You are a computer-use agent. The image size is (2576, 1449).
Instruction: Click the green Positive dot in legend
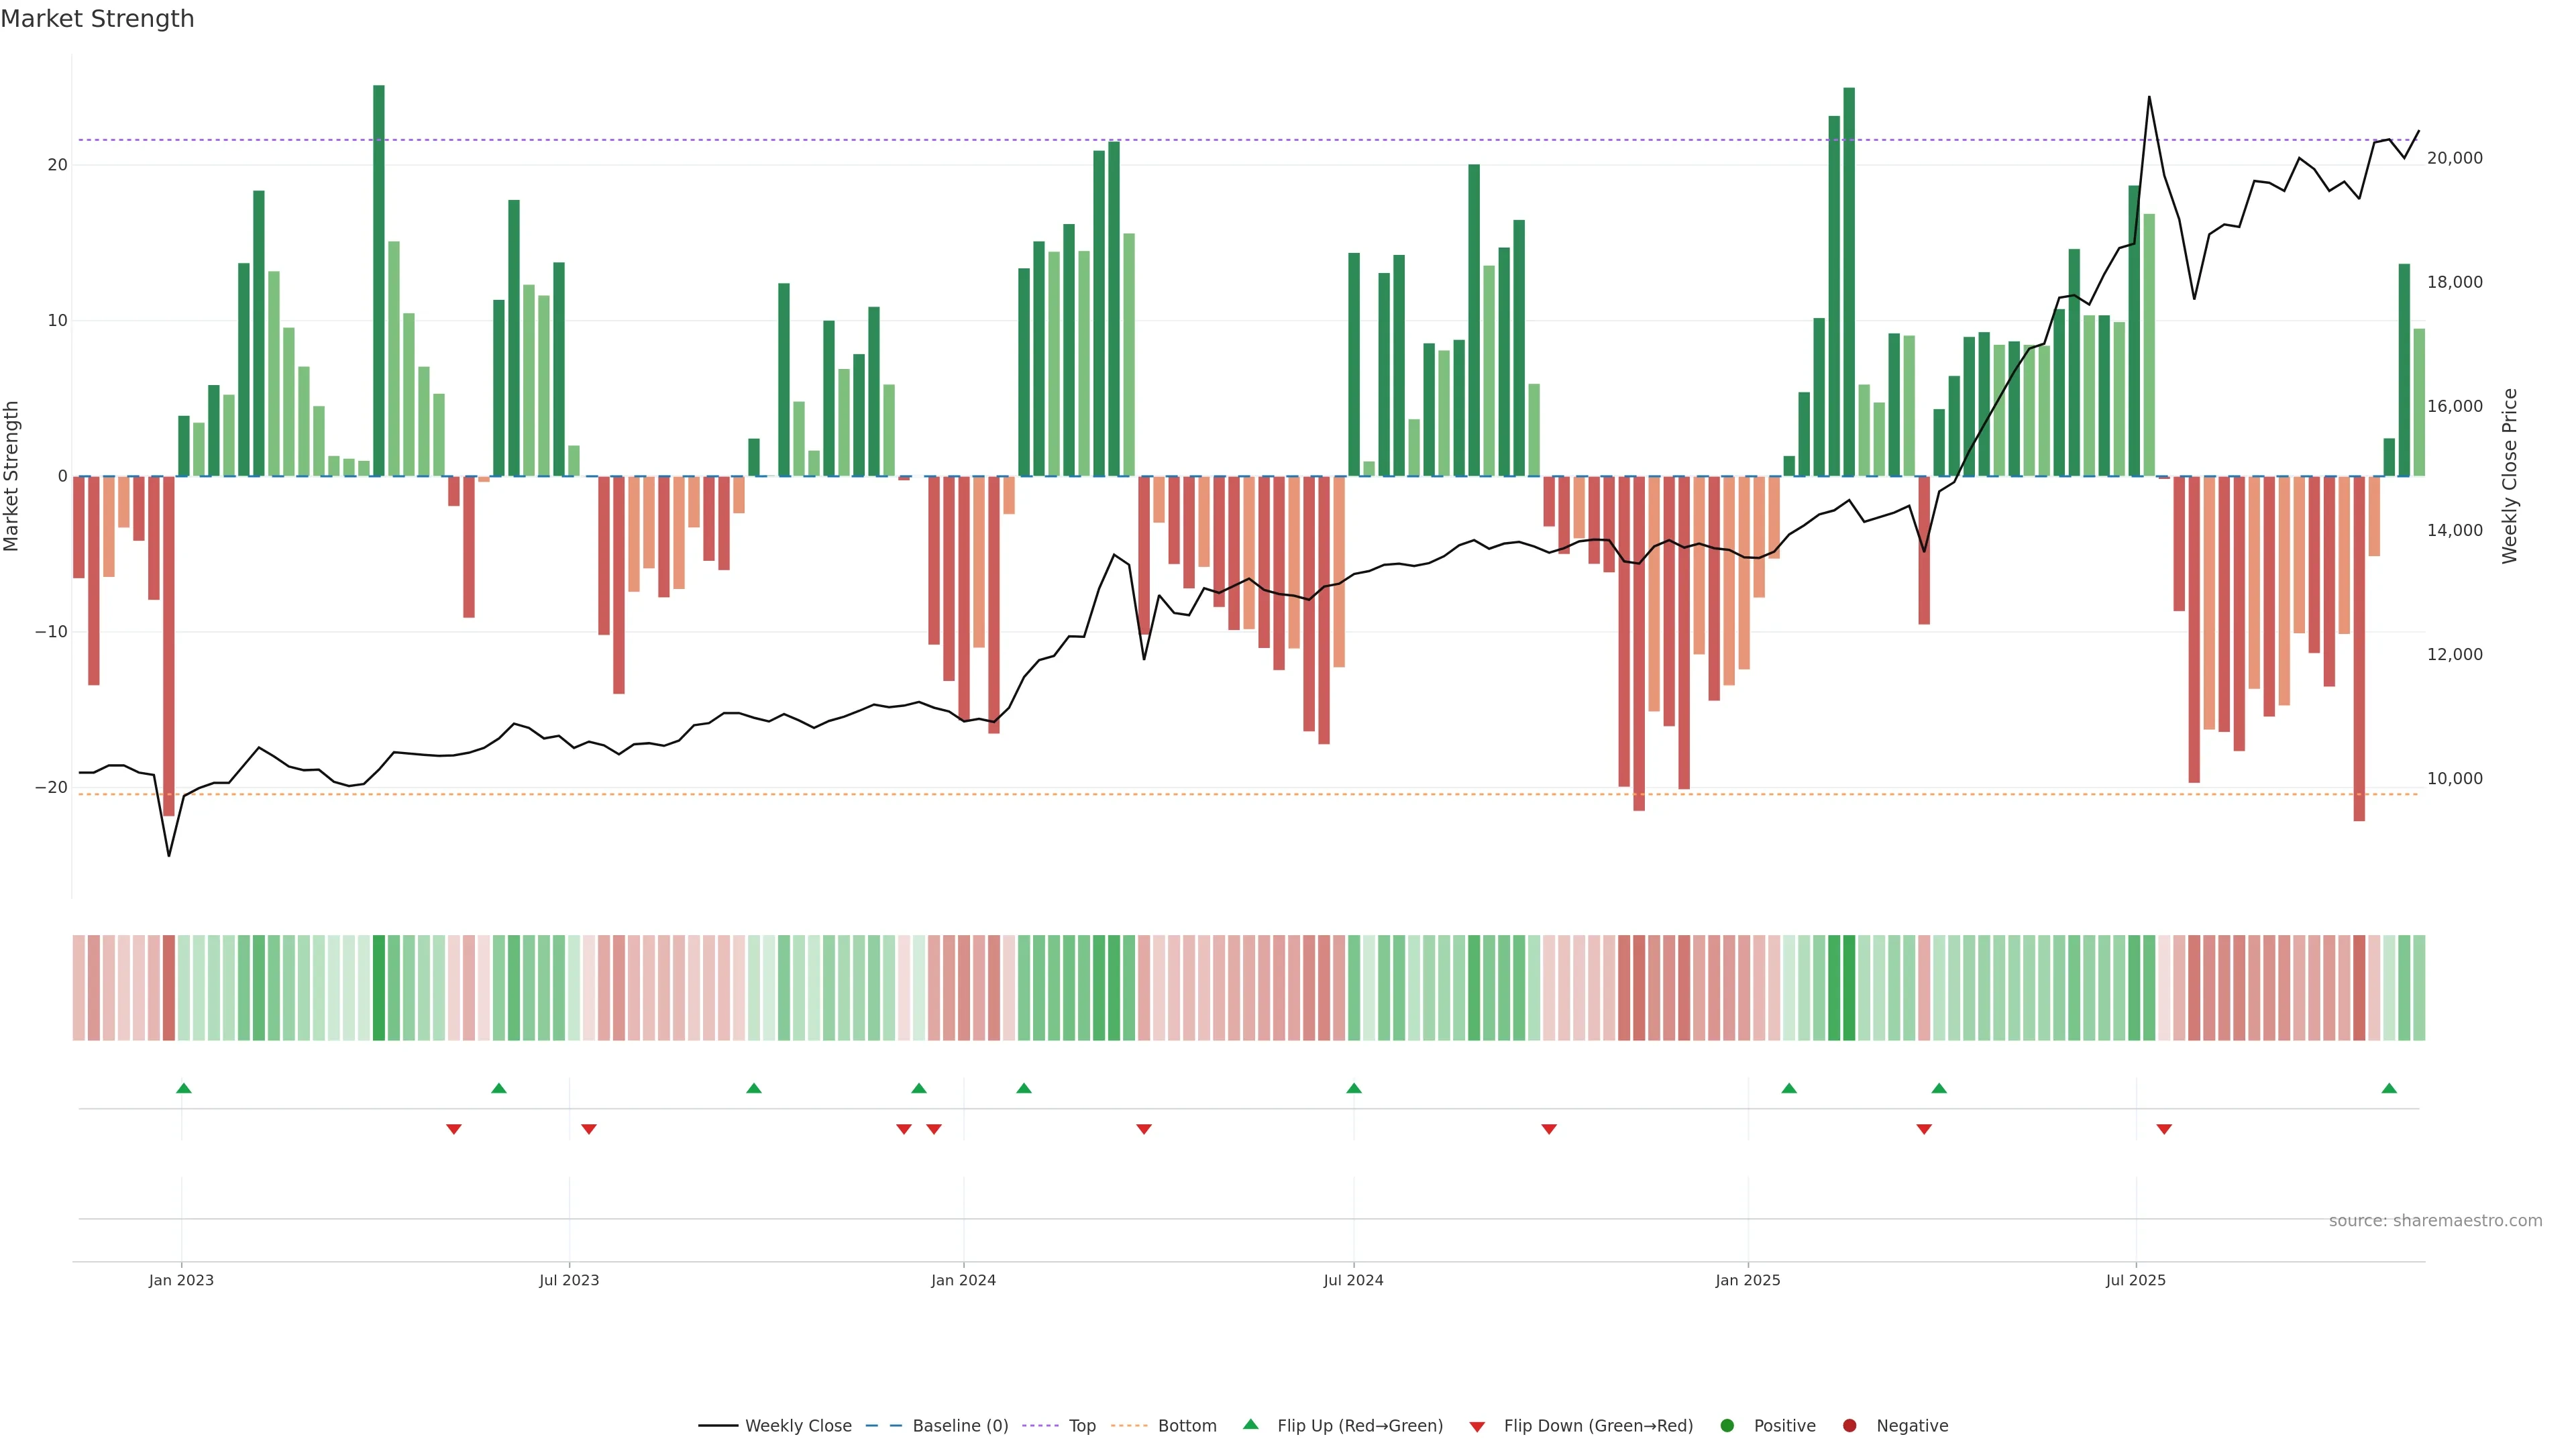point(1727,1426)
